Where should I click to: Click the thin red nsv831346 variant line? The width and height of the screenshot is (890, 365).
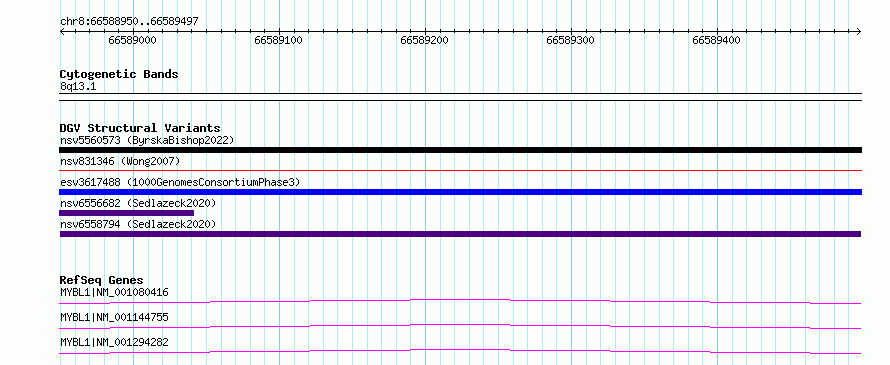(x=460, y=170)
